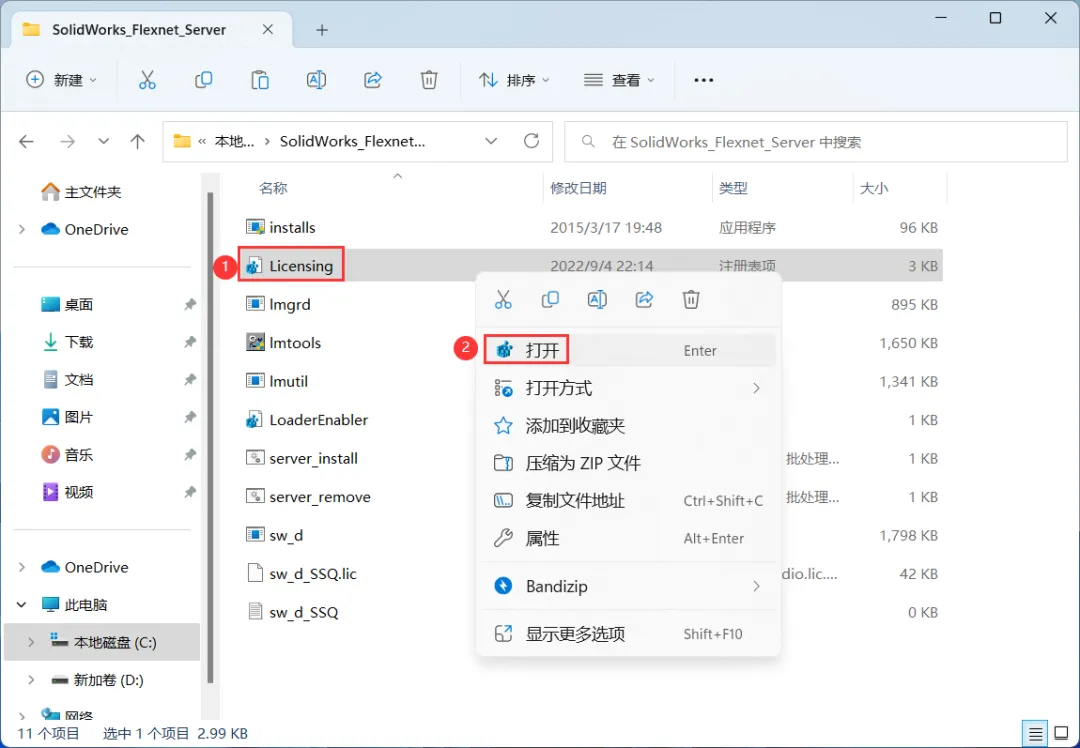This screenshot has height=748, width=1080.
Task: Close the SolidWorks_Flexnet_Server tab
Action: point(268,30)
